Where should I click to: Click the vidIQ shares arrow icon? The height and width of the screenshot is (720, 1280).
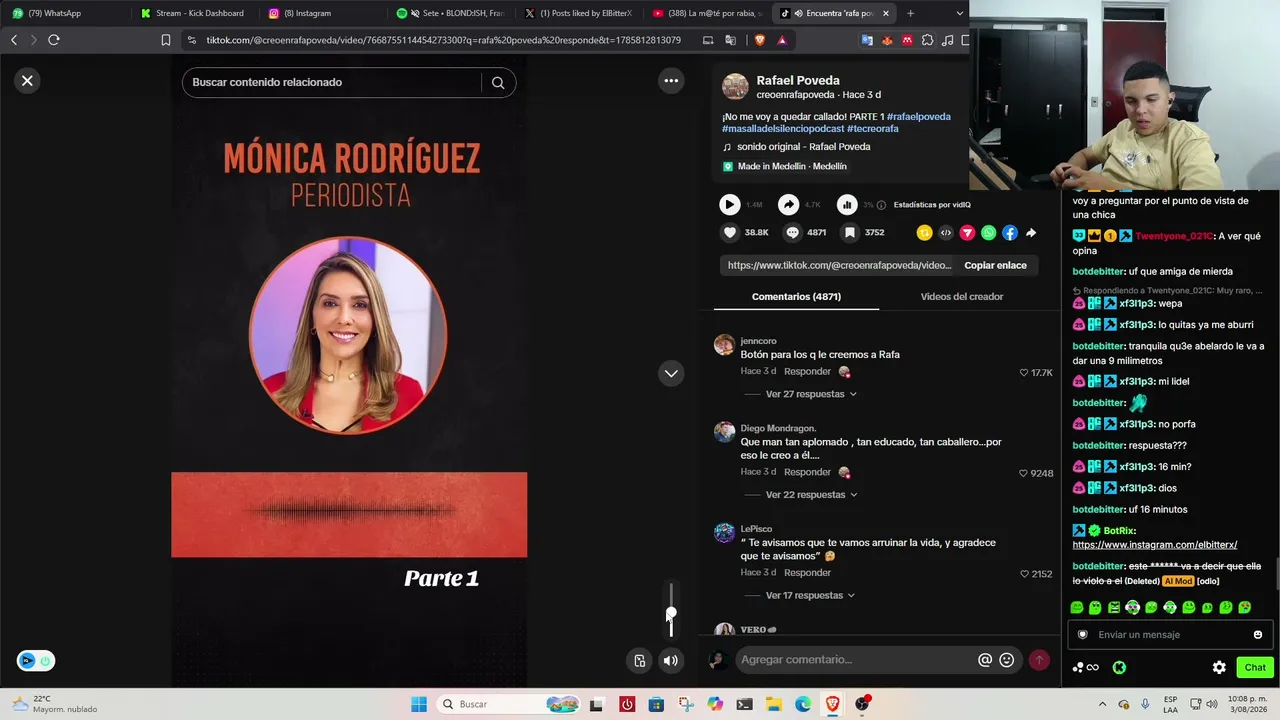[789, 205]
